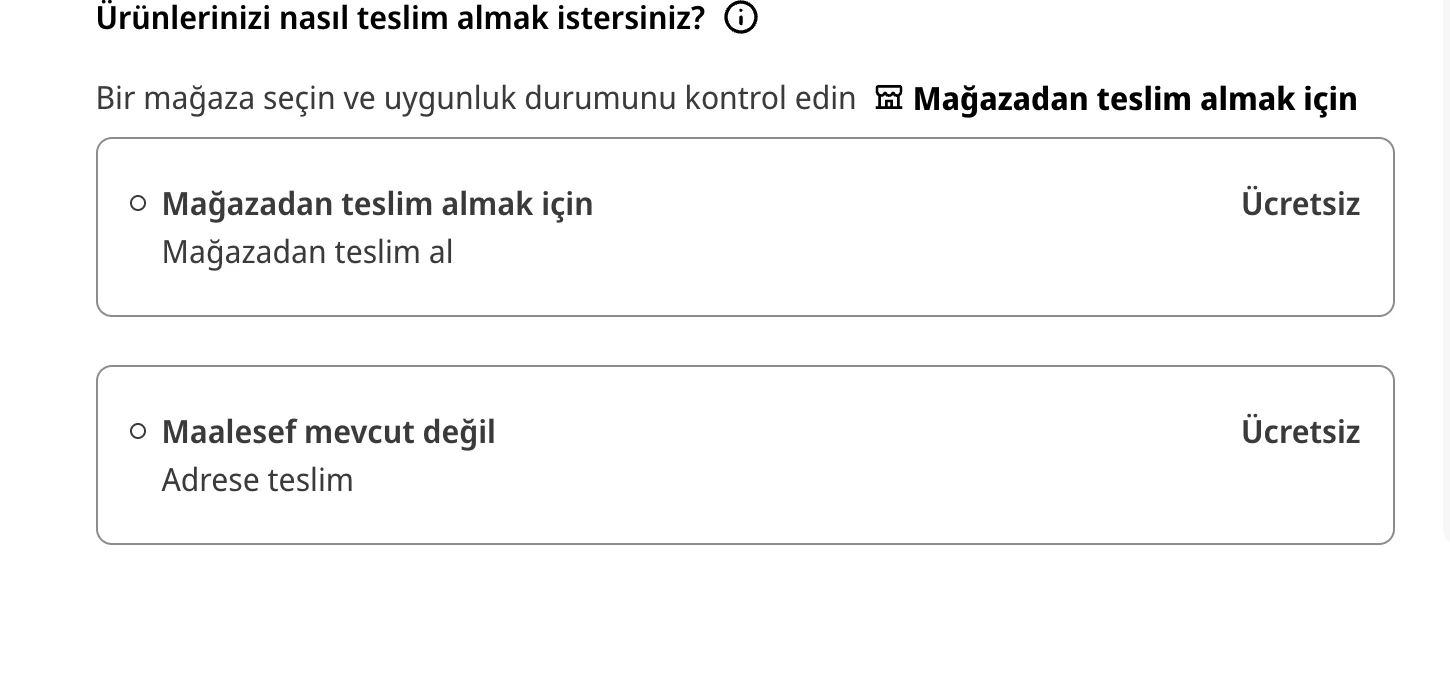Click Ücretsiz price in store pickup card

click(x=1300, y=204)
